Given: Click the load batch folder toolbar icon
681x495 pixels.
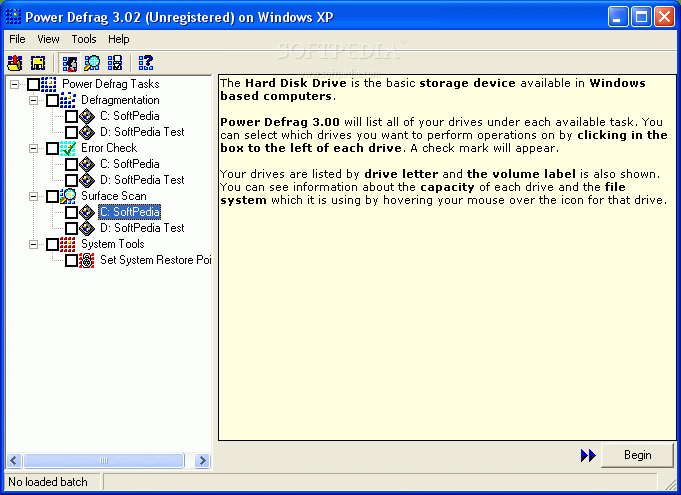Looking at the screenshot, I should 15,63.
